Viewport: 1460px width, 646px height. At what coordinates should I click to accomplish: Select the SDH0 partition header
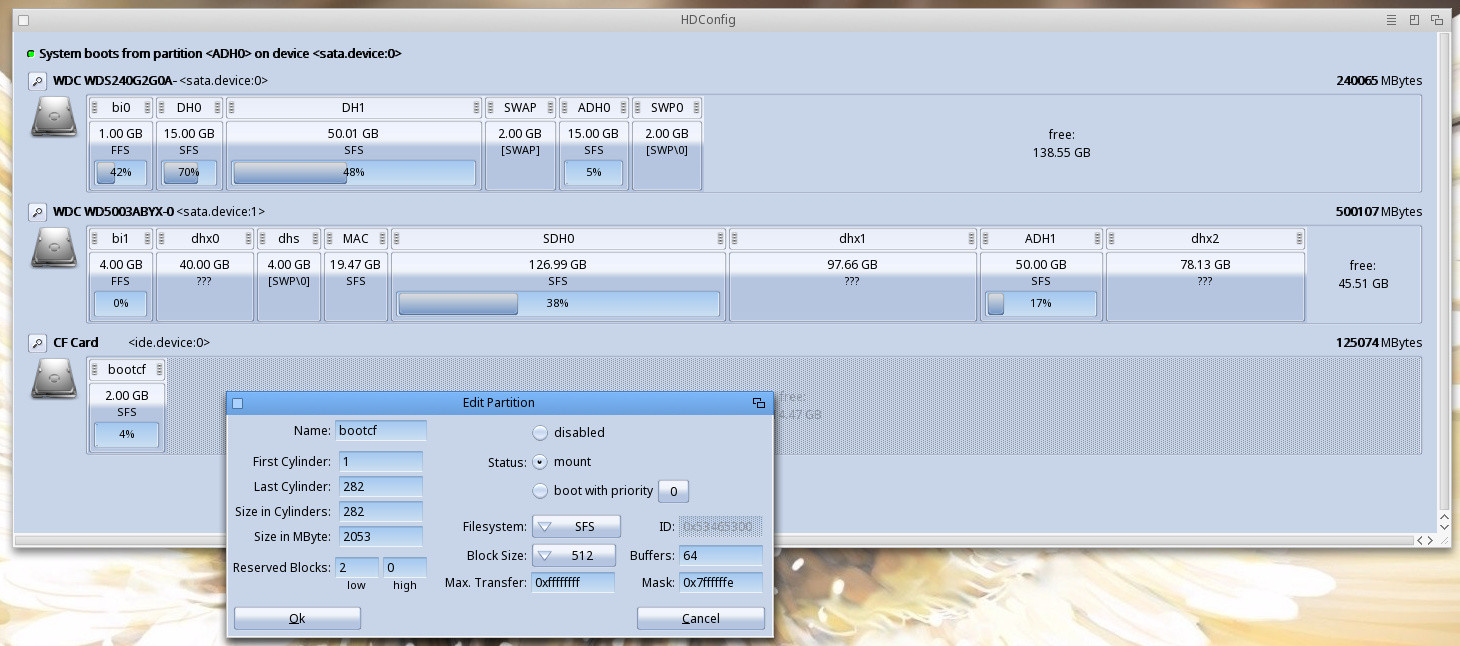click(558, 239)
